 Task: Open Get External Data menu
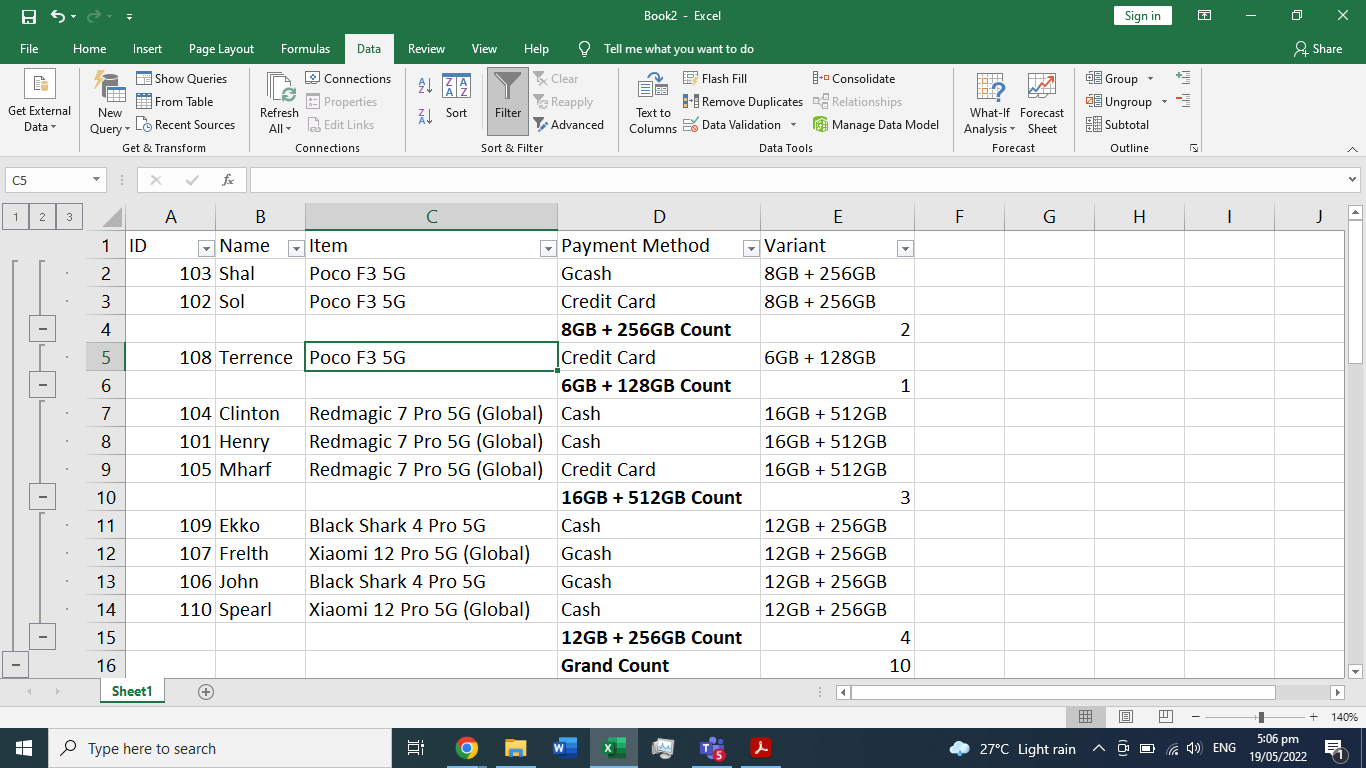point(39,103)
